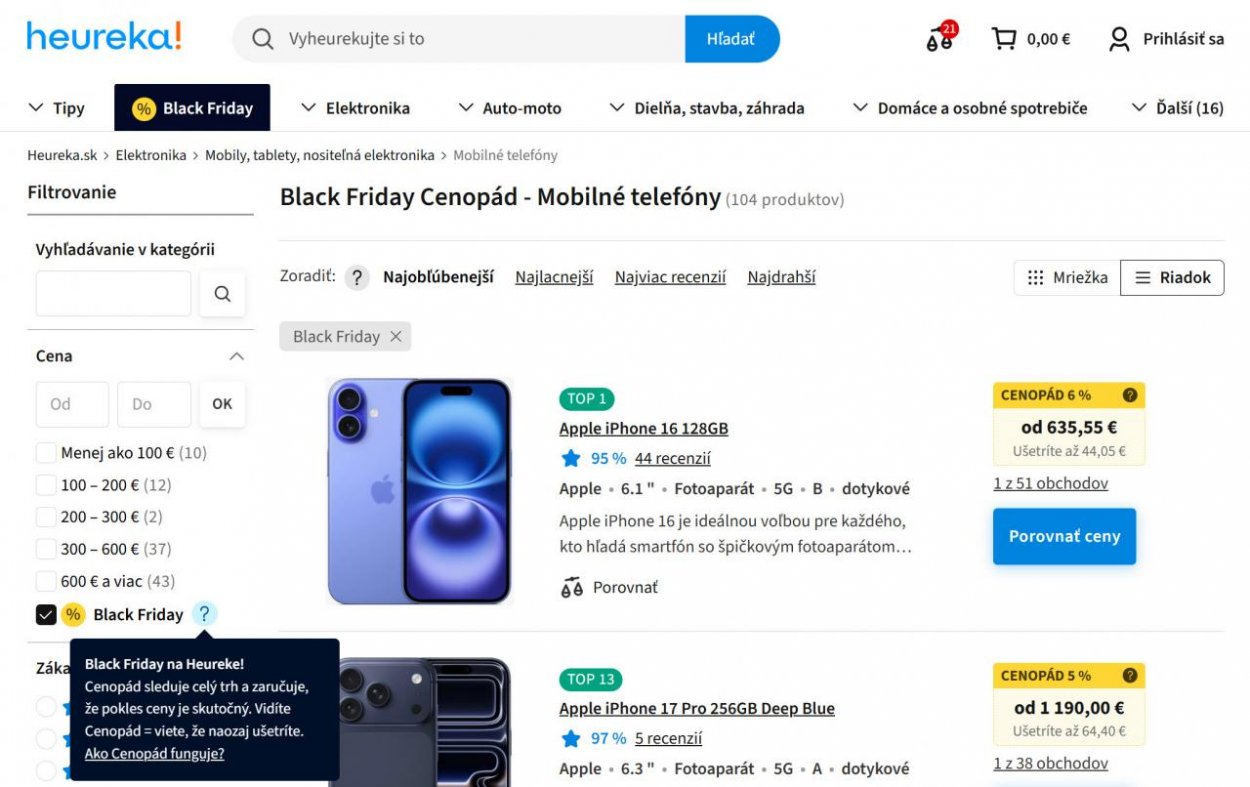Switch to the Riadok view tab

click(x=1172, y=277)
